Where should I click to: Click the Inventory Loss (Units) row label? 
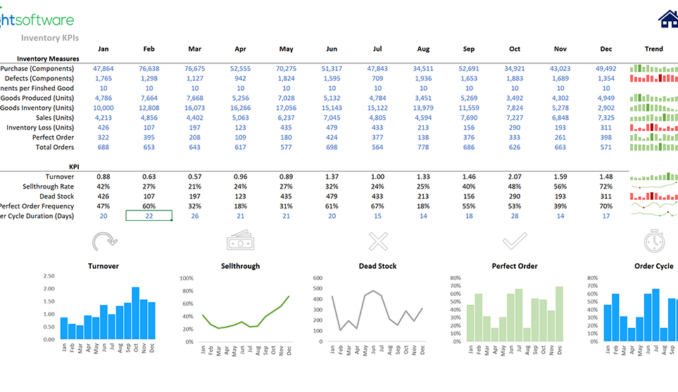(40, 127)
